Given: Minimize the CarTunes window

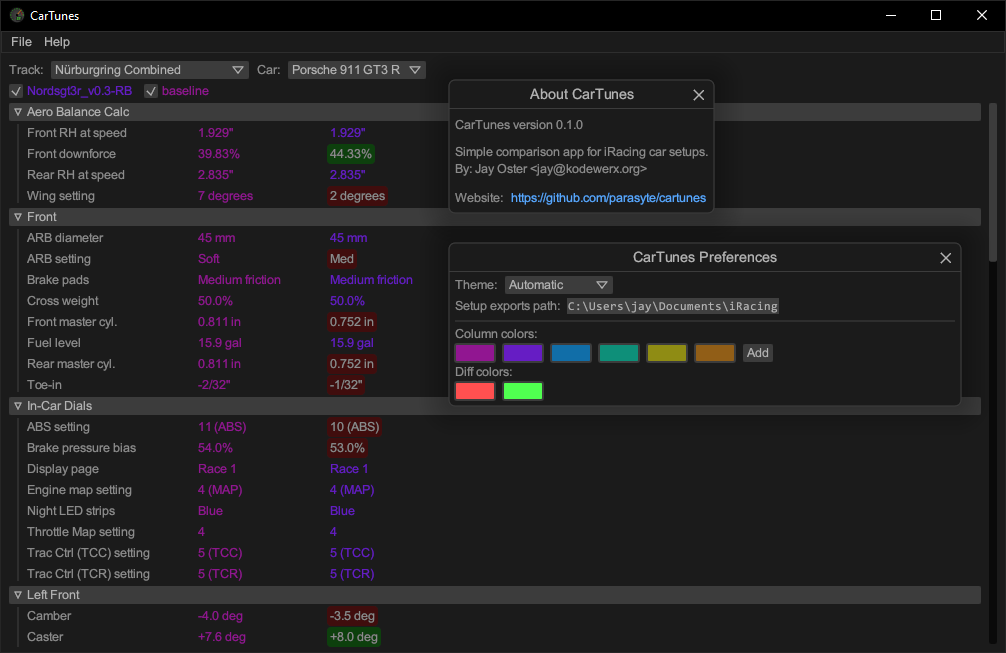Looking at the screenshot, I should [x=891, y=15].
